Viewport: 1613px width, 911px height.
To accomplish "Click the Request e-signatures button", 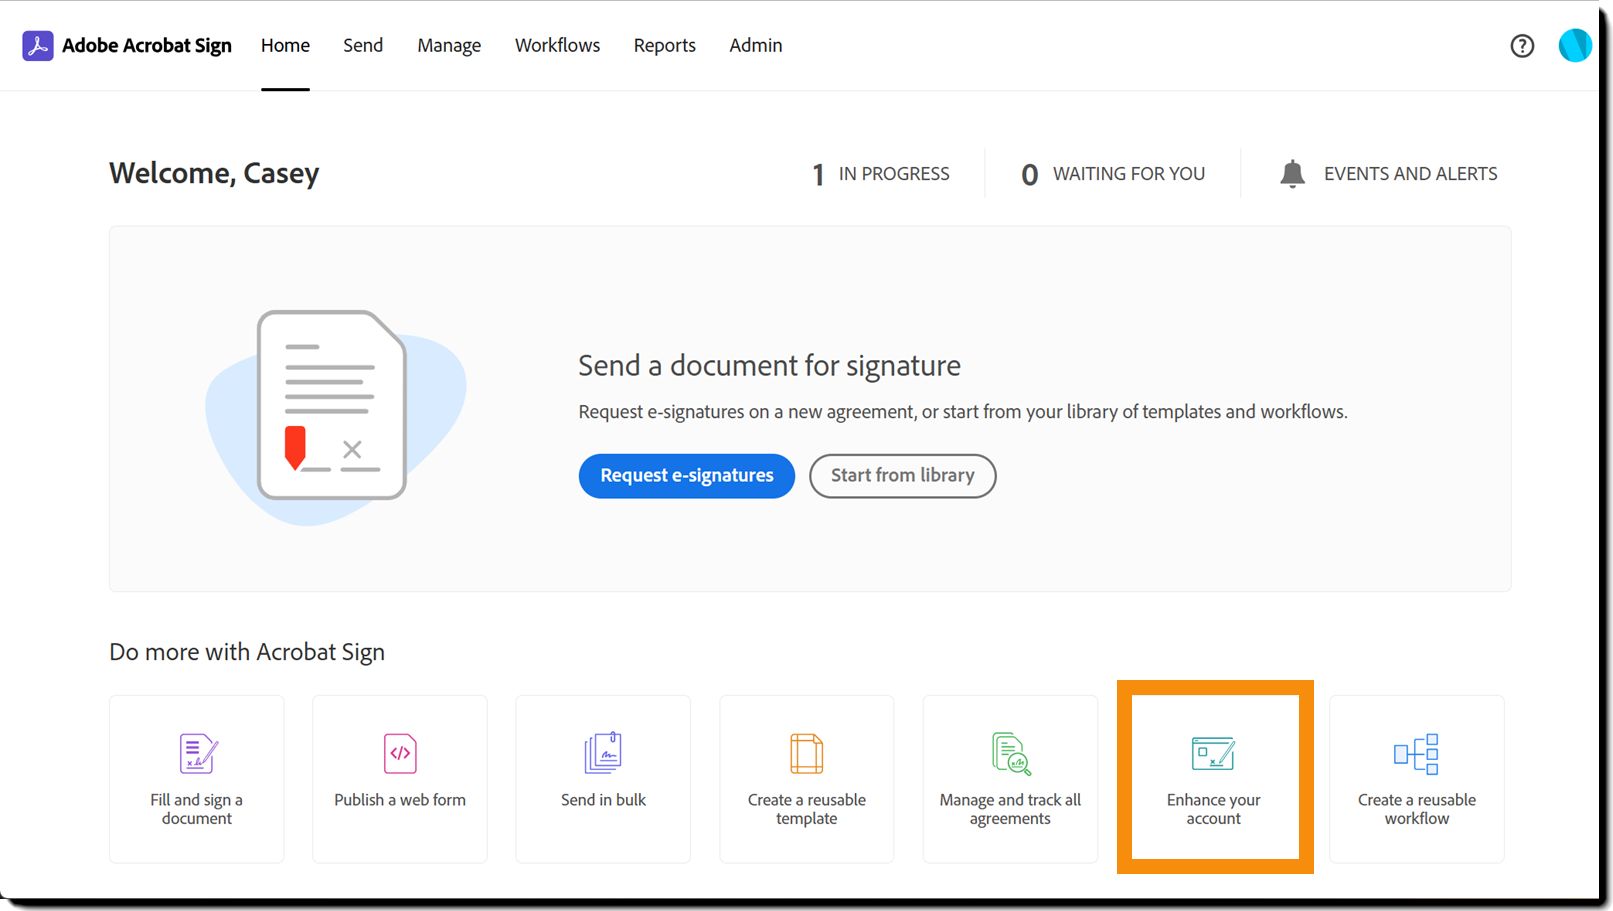I will point(687,476).
